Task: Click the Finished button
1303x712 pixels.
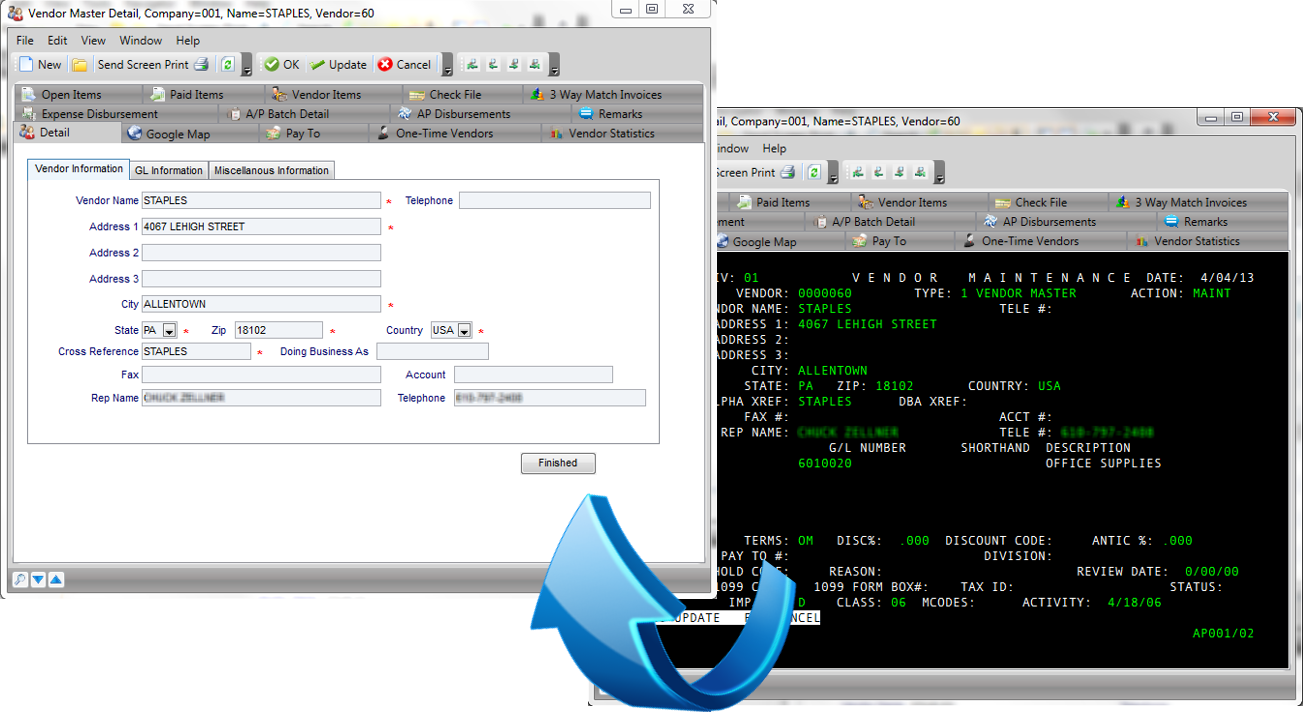Action: [x=558, y=463]
